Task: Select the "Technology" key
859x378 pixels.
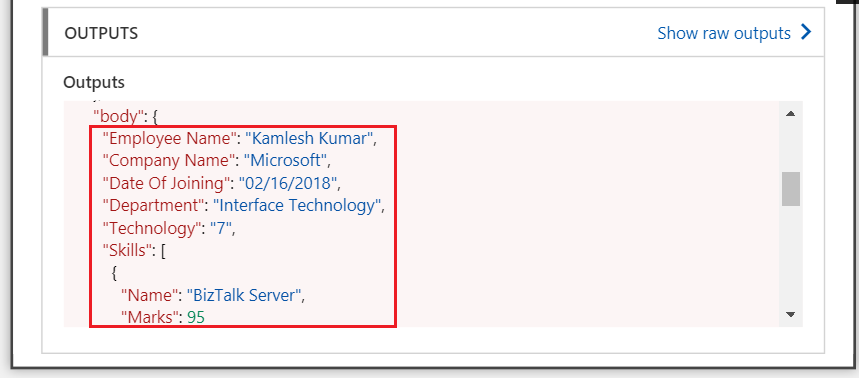Action: pos(152,228)
